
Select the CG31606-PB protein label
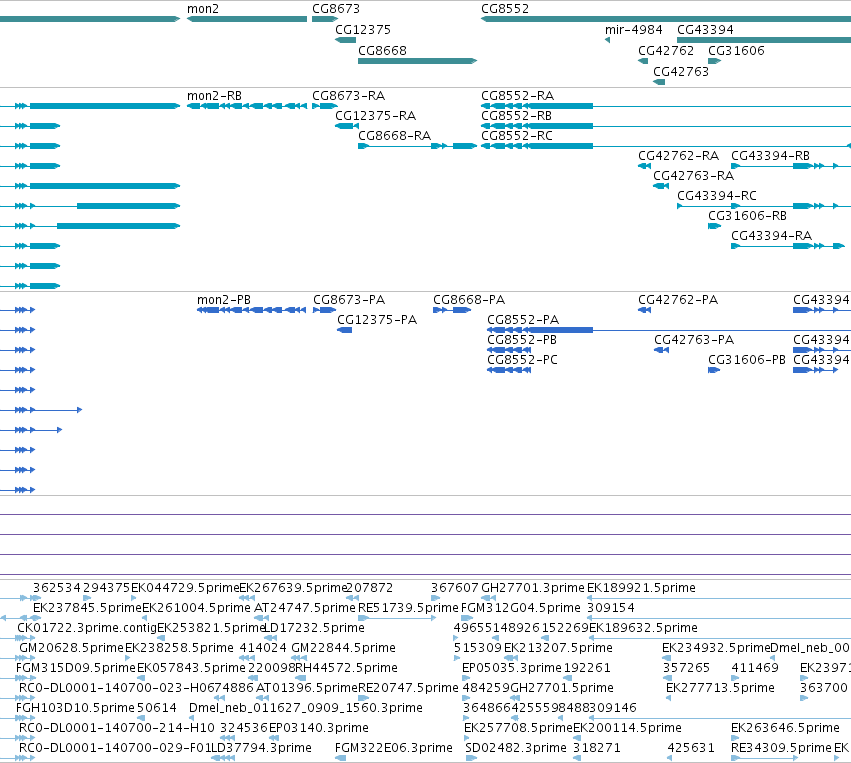[x=747, y=360]
